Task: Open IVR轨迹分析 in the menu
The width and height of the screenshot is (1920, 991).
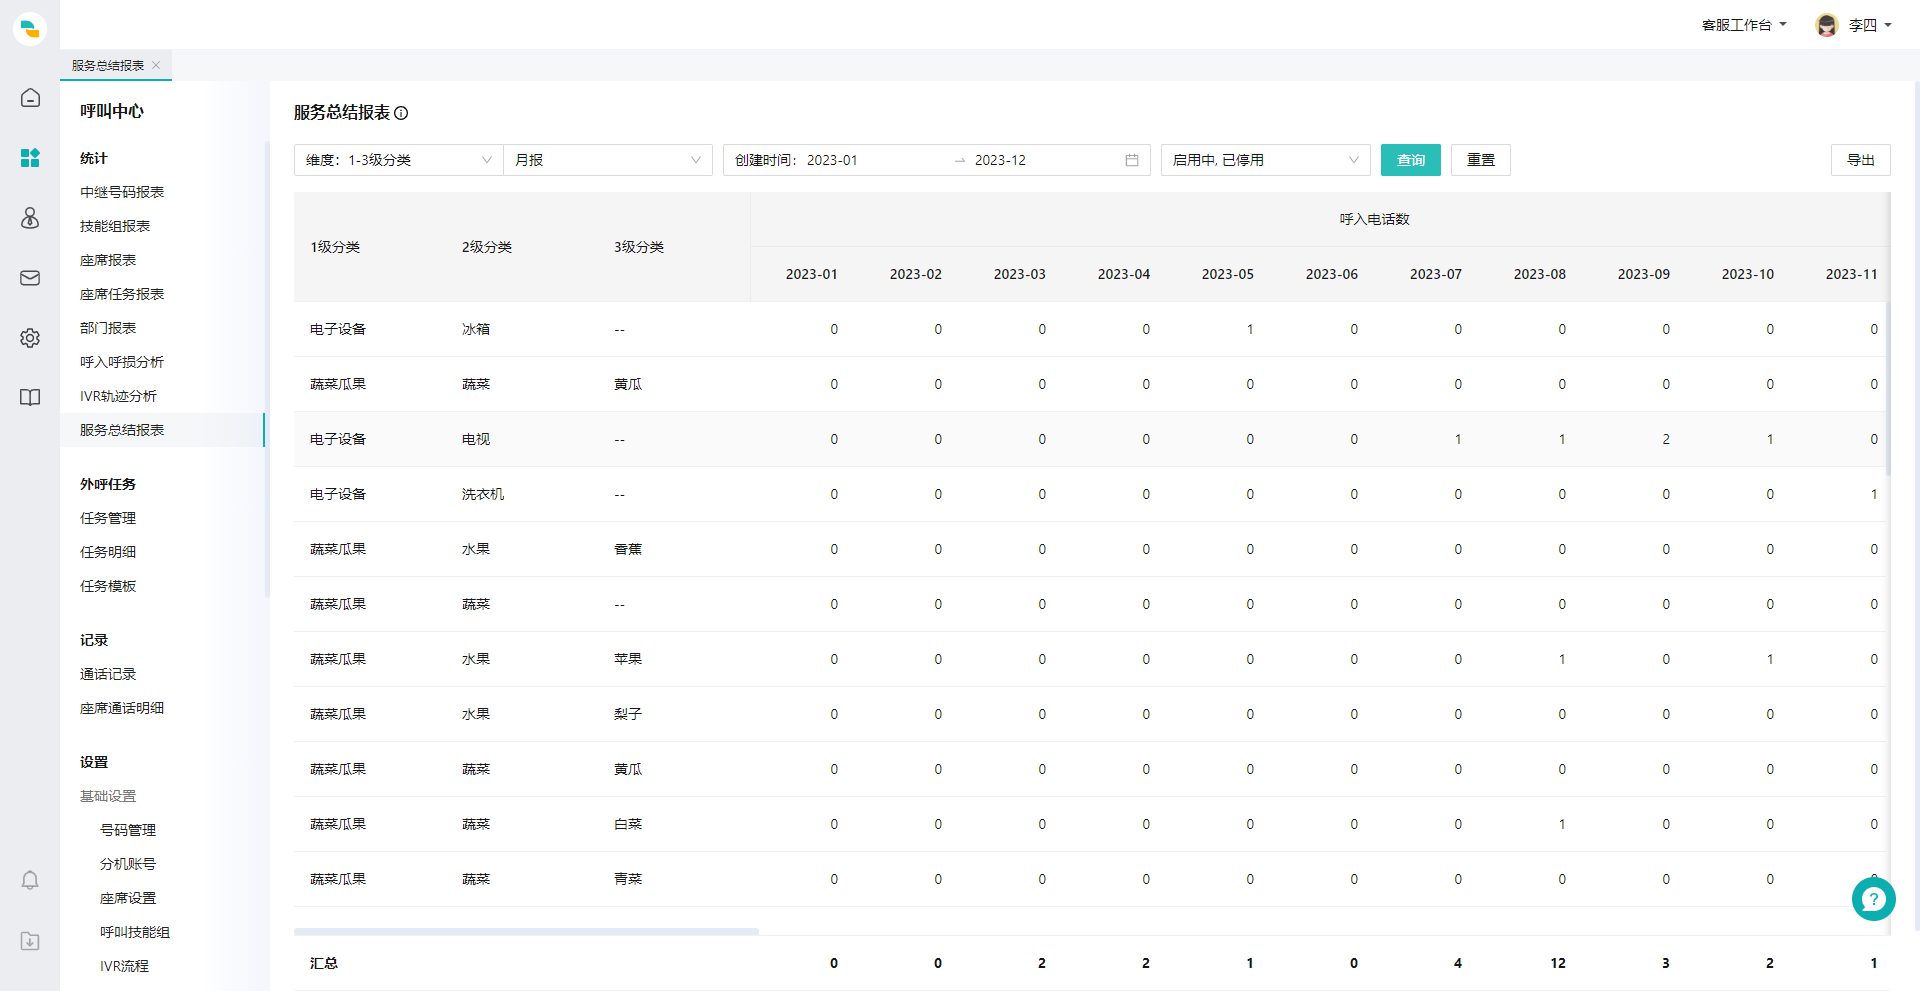Action: pyautogui.click(x=118, y=396)
